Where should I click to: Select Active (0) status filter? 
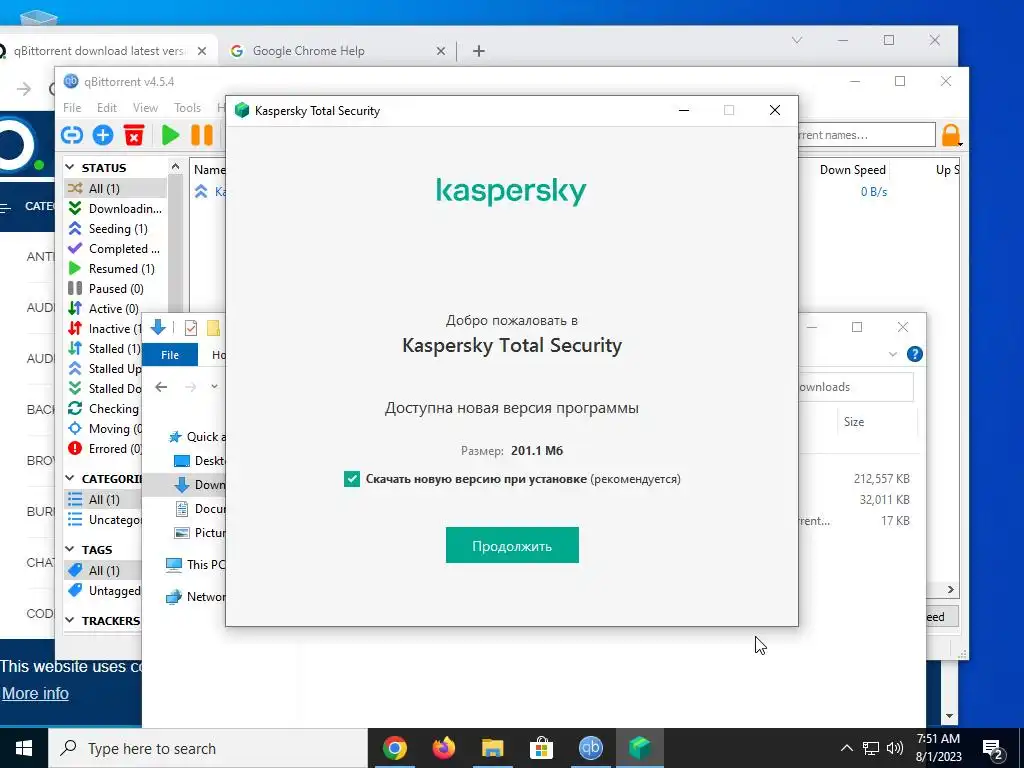(116, 308)
